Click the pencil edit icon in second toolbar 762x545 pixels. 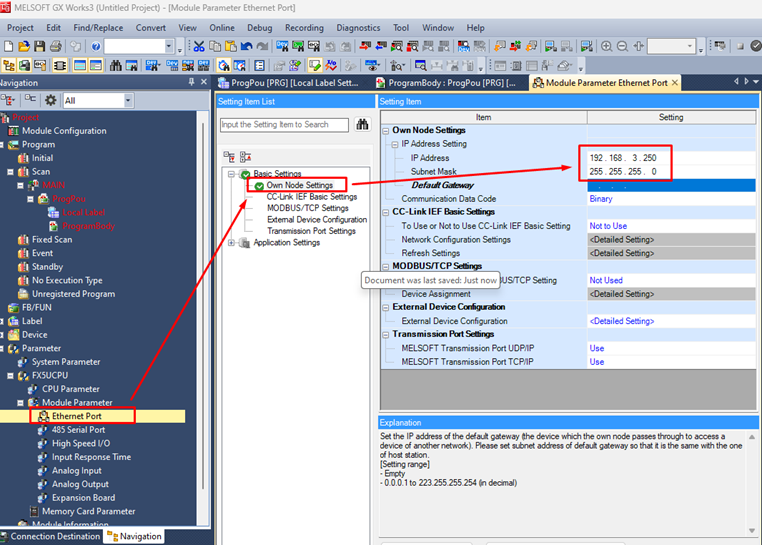pos(314,65)
